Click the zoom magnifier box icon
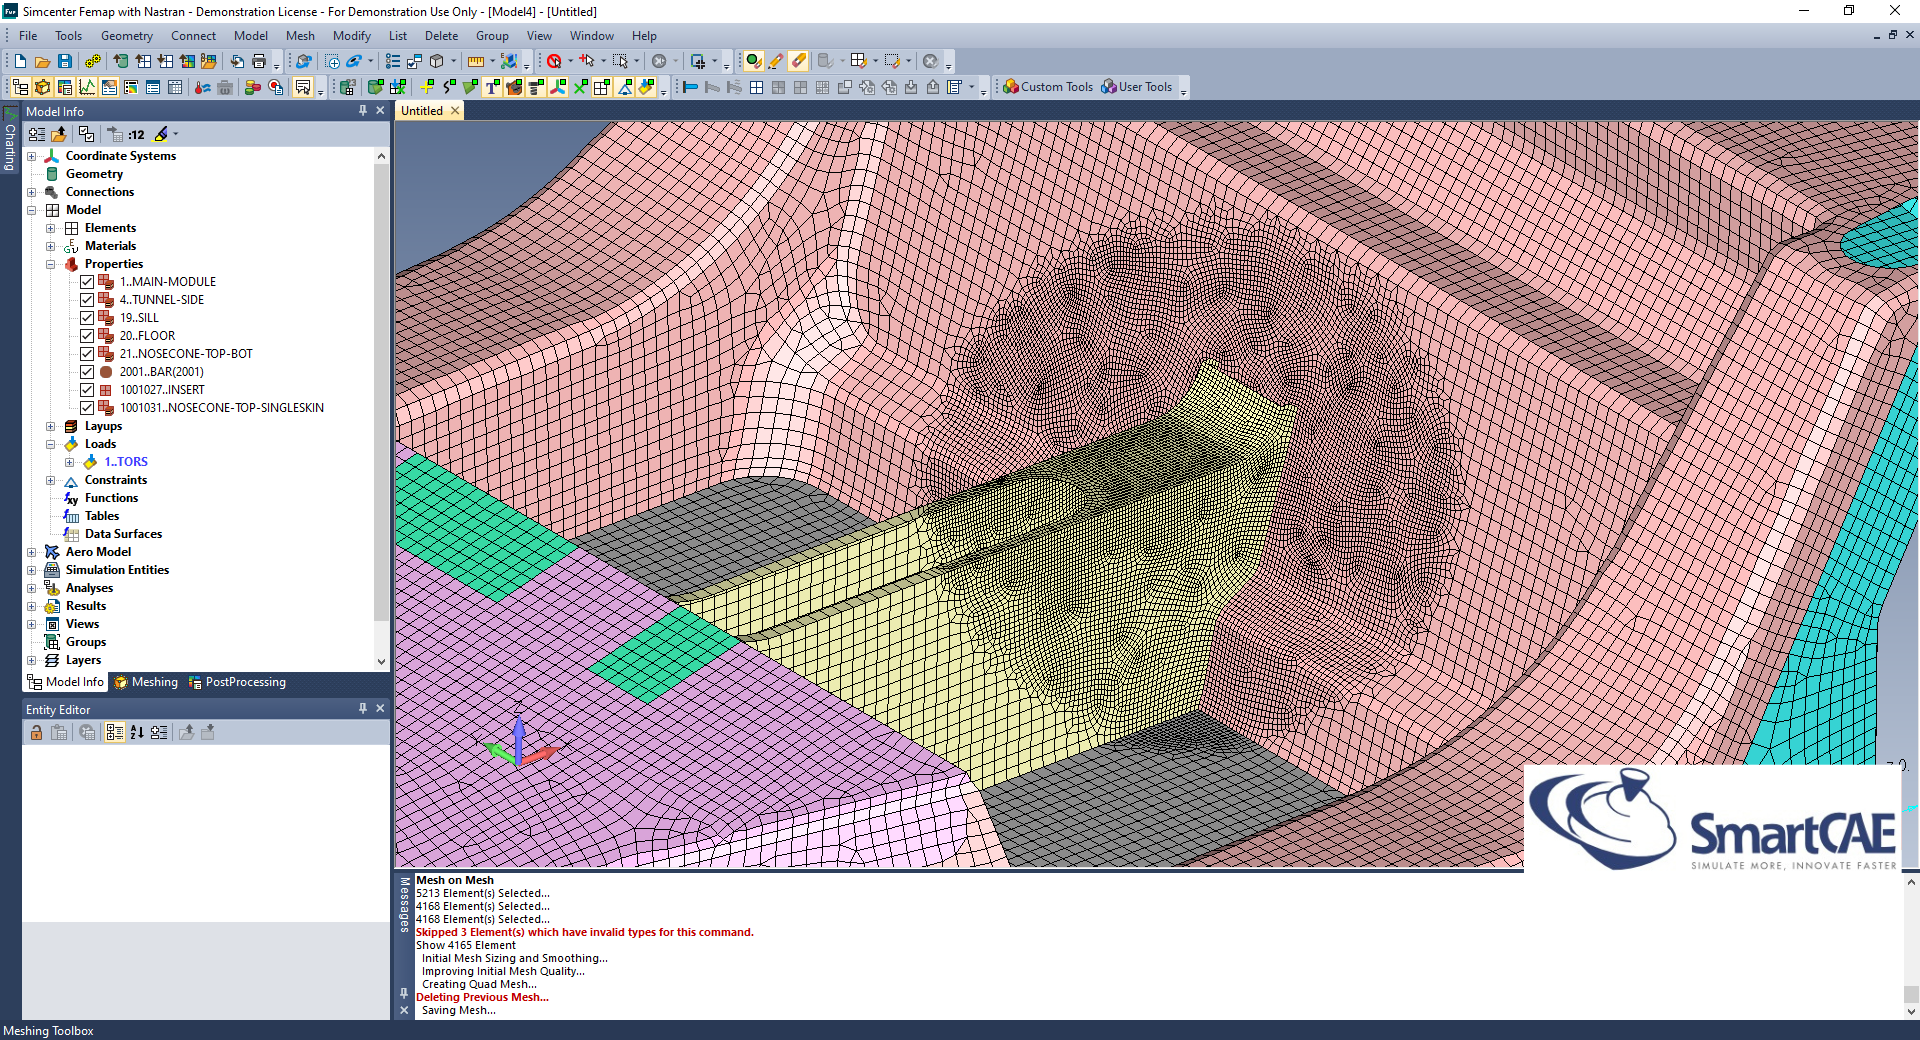Screen dimensions: 1920x1040 coord(332,61)
